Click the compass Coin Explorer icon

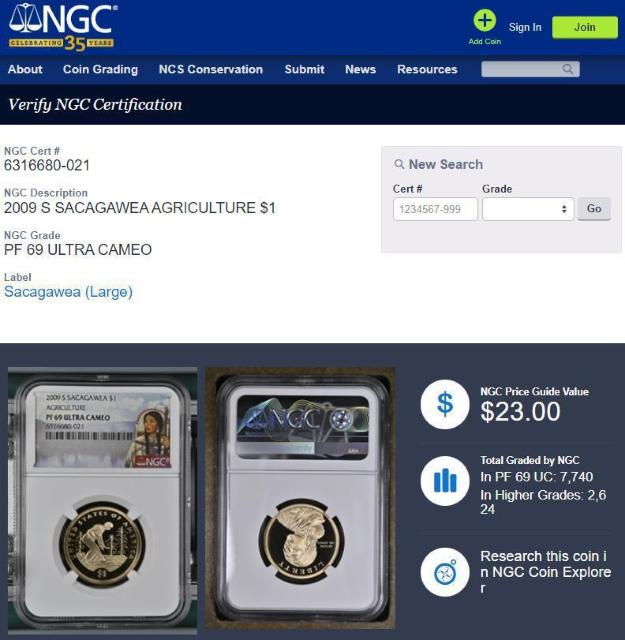point(445,572)
